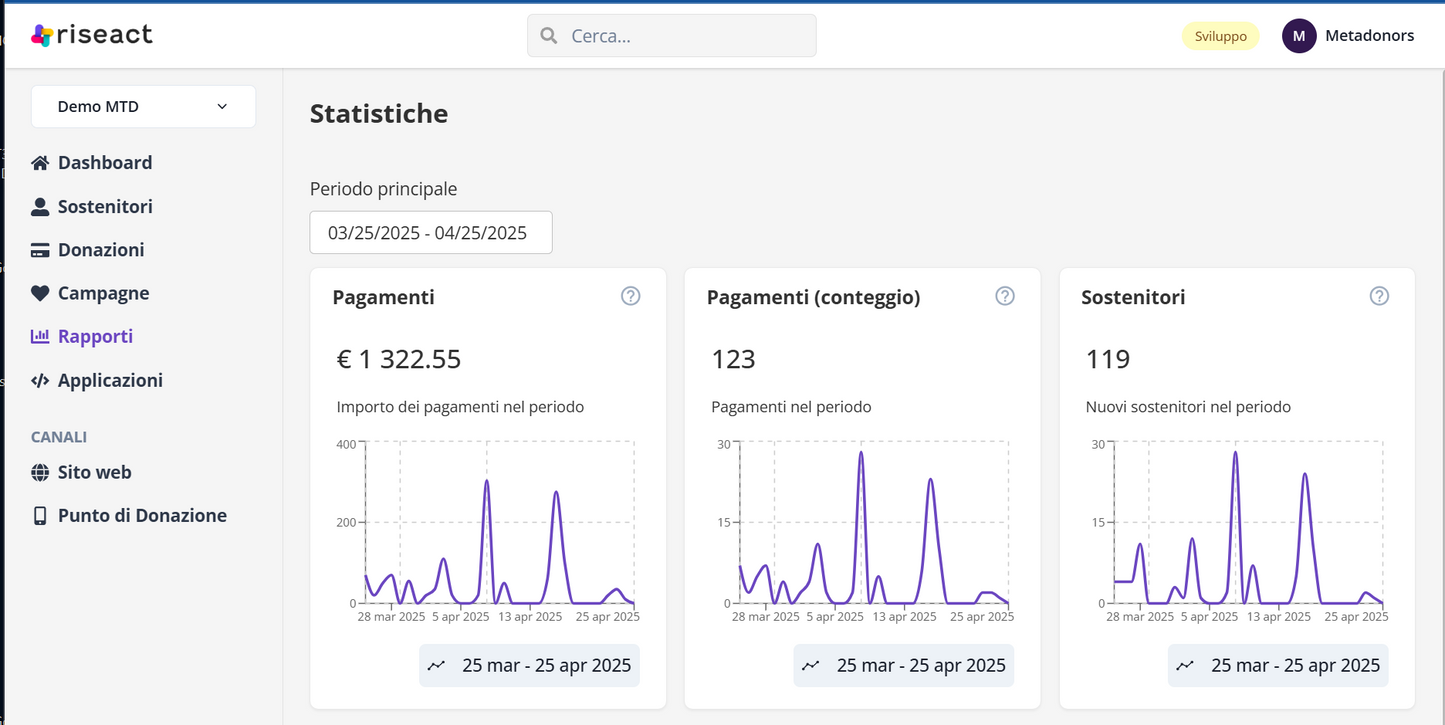Open help icon on Pagamenti (conteggio) card
This screenshot has height=725, width=1445.
click(x=1005, y=296)
